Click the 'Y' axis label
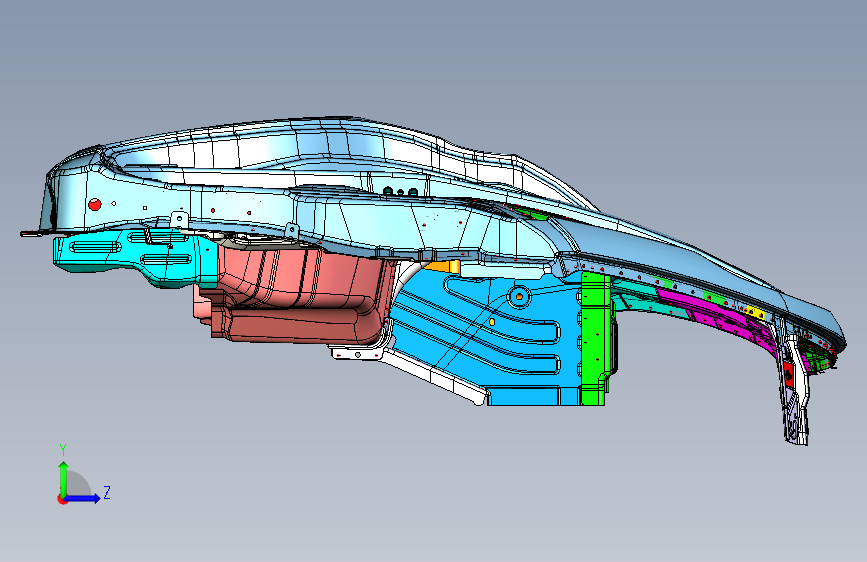Screen dimensions: 867x562 [x=63, y=450]
